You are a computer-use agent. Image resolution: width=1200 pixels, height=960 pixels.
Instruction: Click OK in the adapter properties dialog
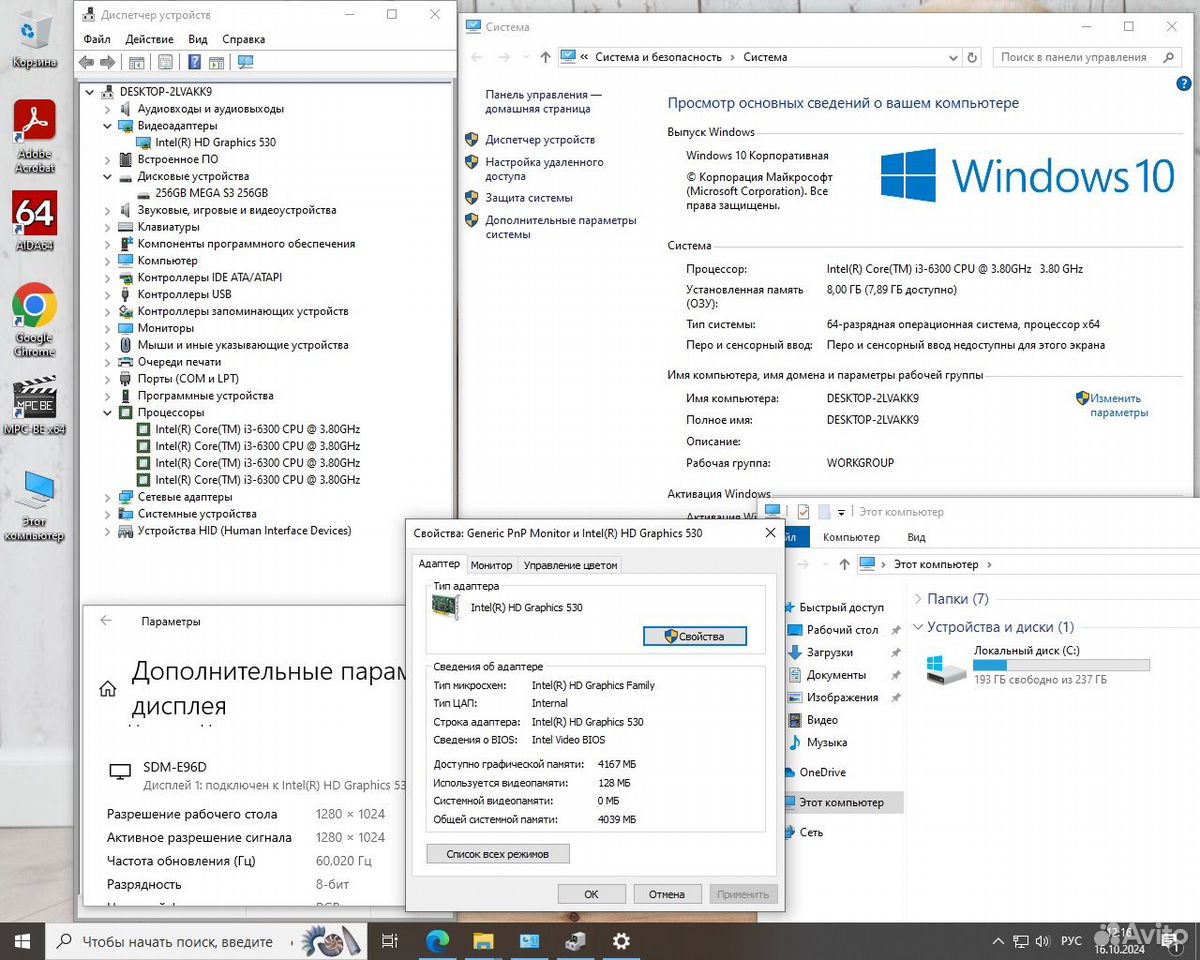(591, 894)
